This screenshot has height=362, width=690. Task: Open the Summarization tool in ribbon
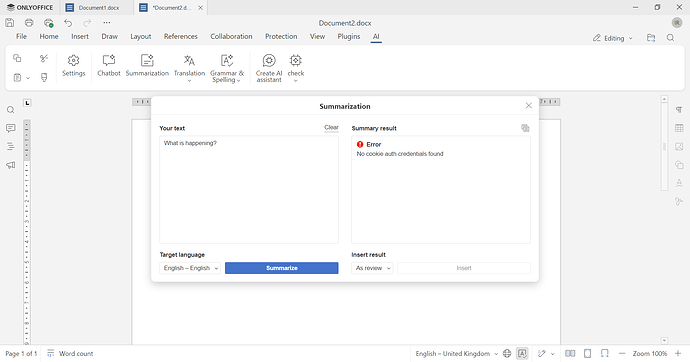tap(147, 66)
